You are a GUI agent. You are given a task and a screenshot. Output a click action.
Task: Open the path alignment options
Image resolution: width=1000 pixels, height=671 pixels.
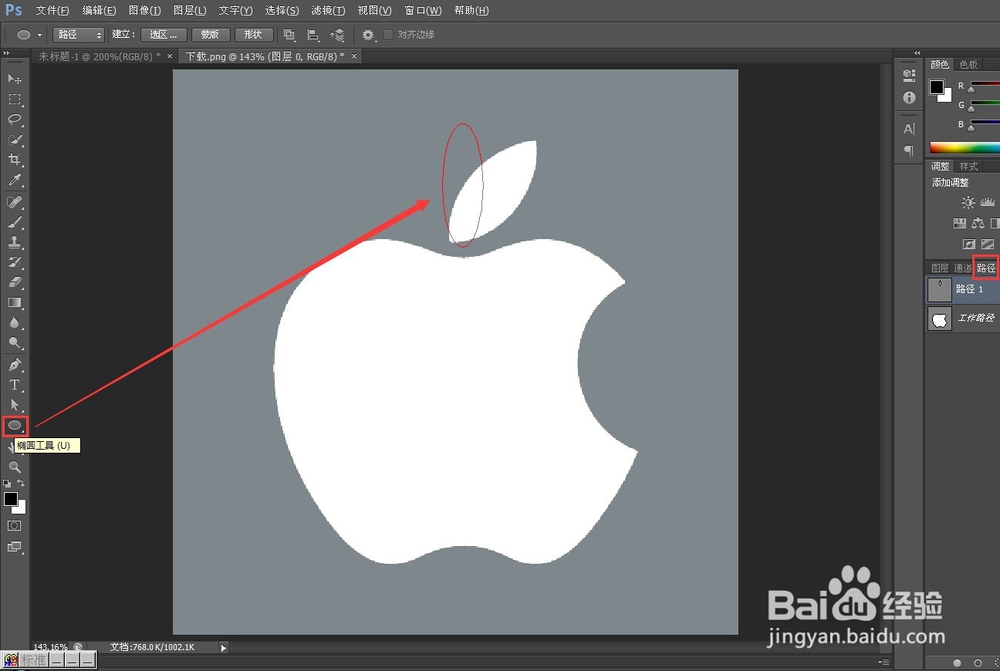pyautogui.click(x=313, y=34)
